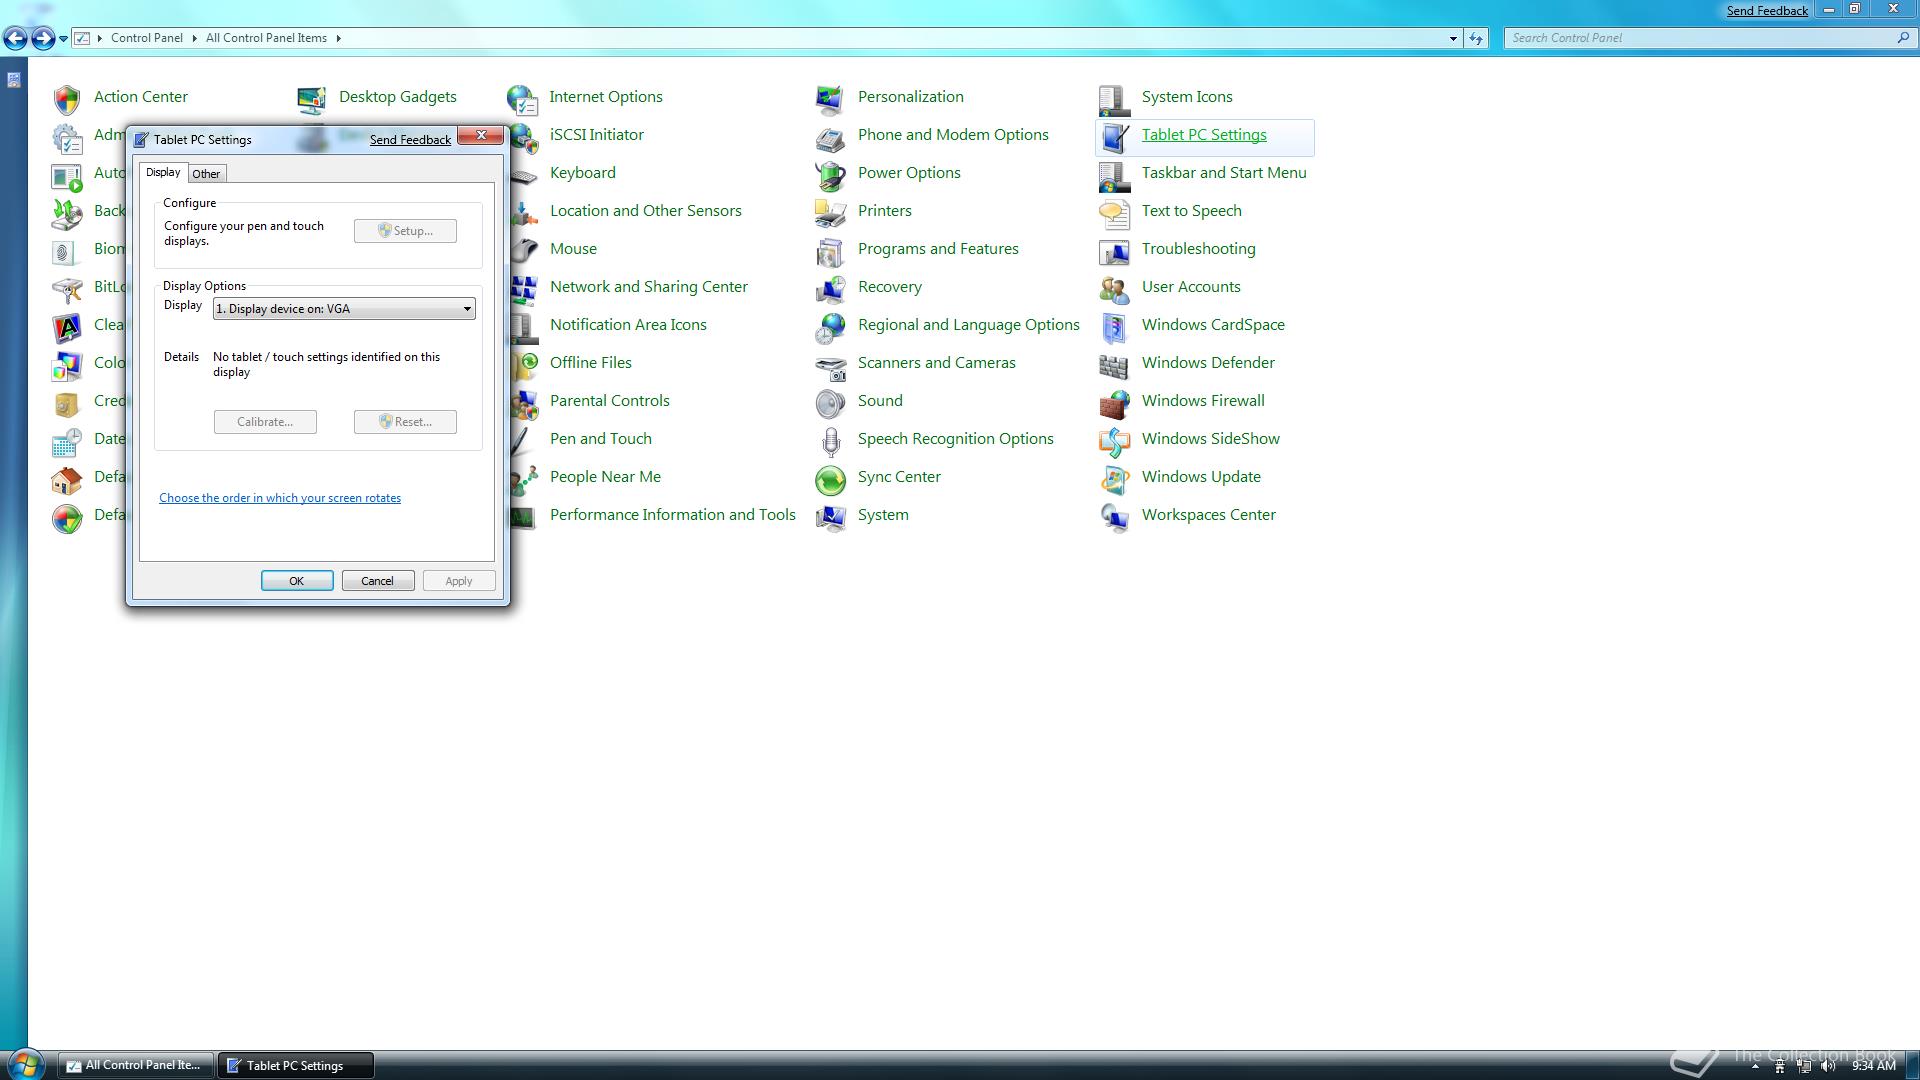Switch to All Control Panel Items taskbar button
1920x1080 pixels.
point(135,1066)
